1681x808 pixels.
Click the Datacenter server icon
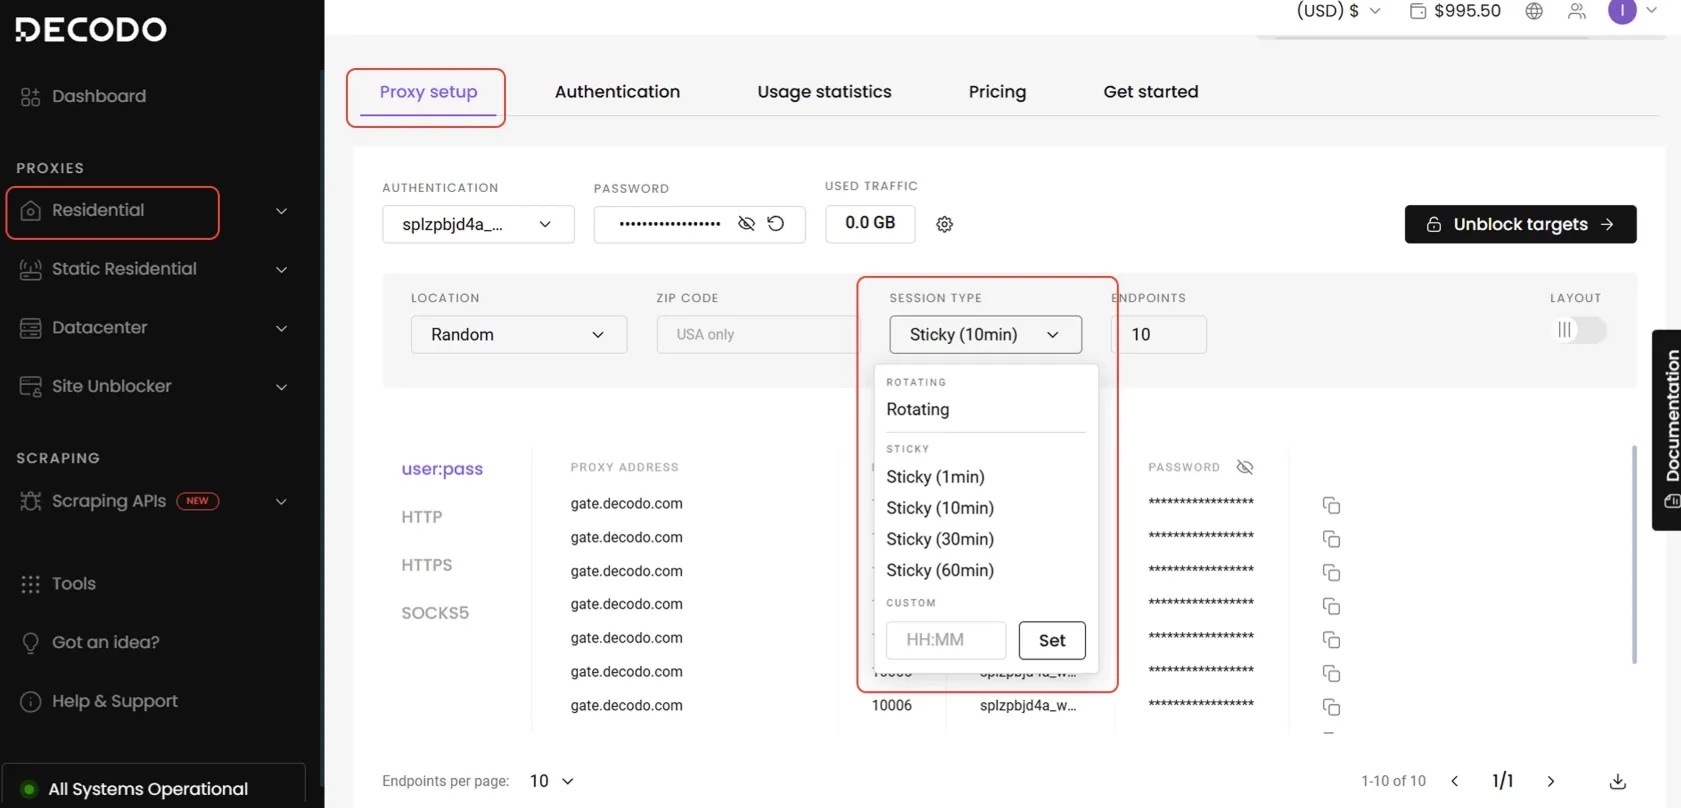click(30, 328)
